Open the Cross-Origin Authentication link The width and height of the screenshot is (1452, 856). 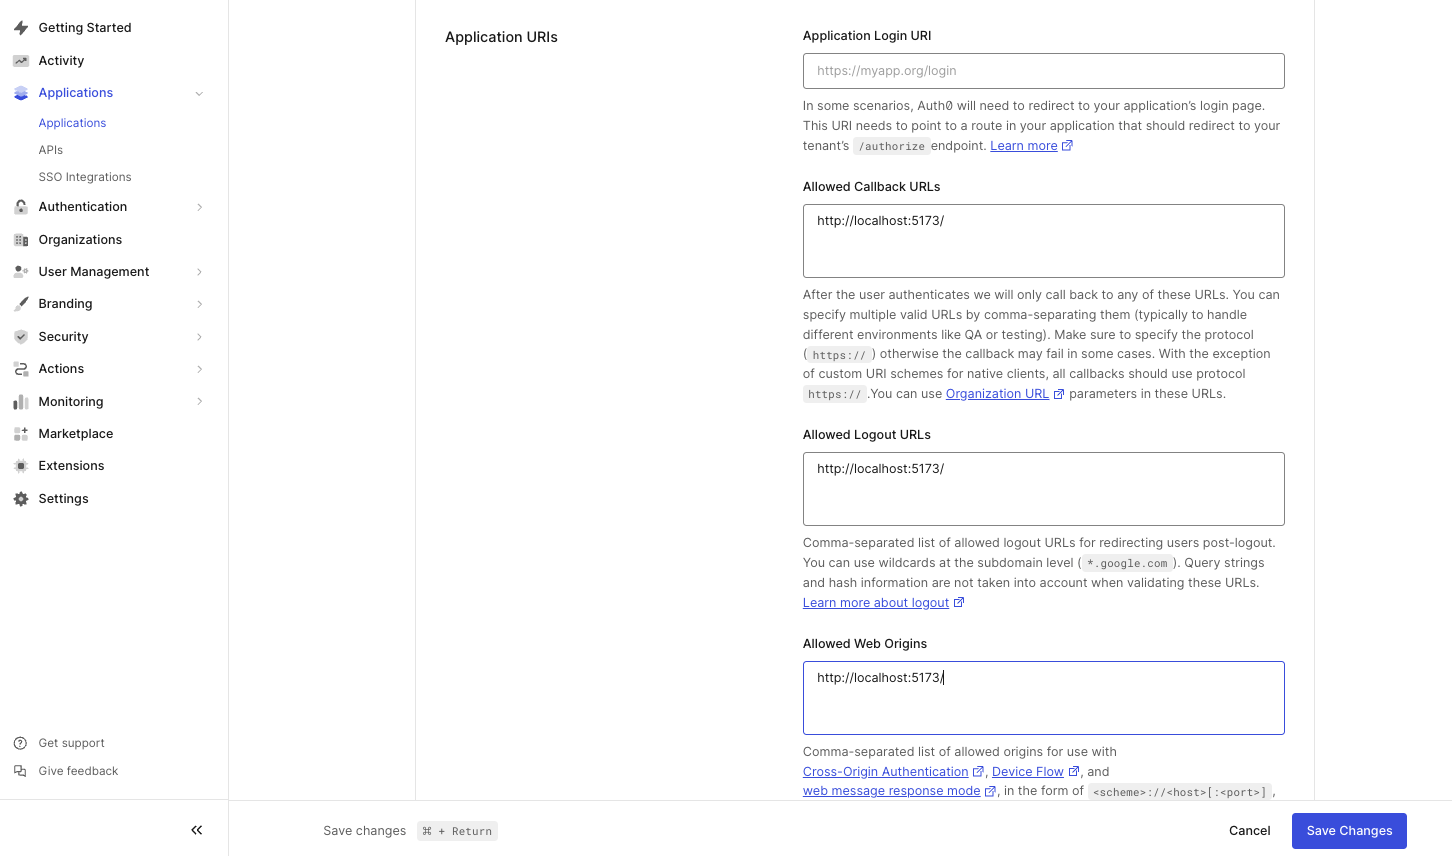[886, 771]
